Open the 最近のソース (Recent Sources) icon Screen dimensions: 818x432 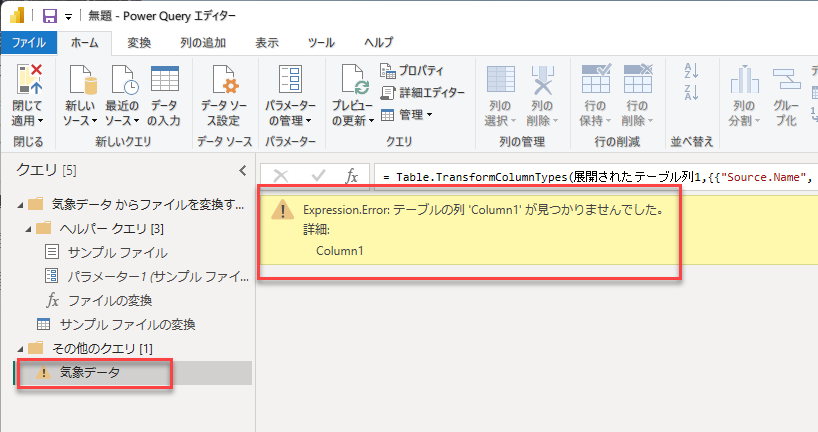pos(123,79)
